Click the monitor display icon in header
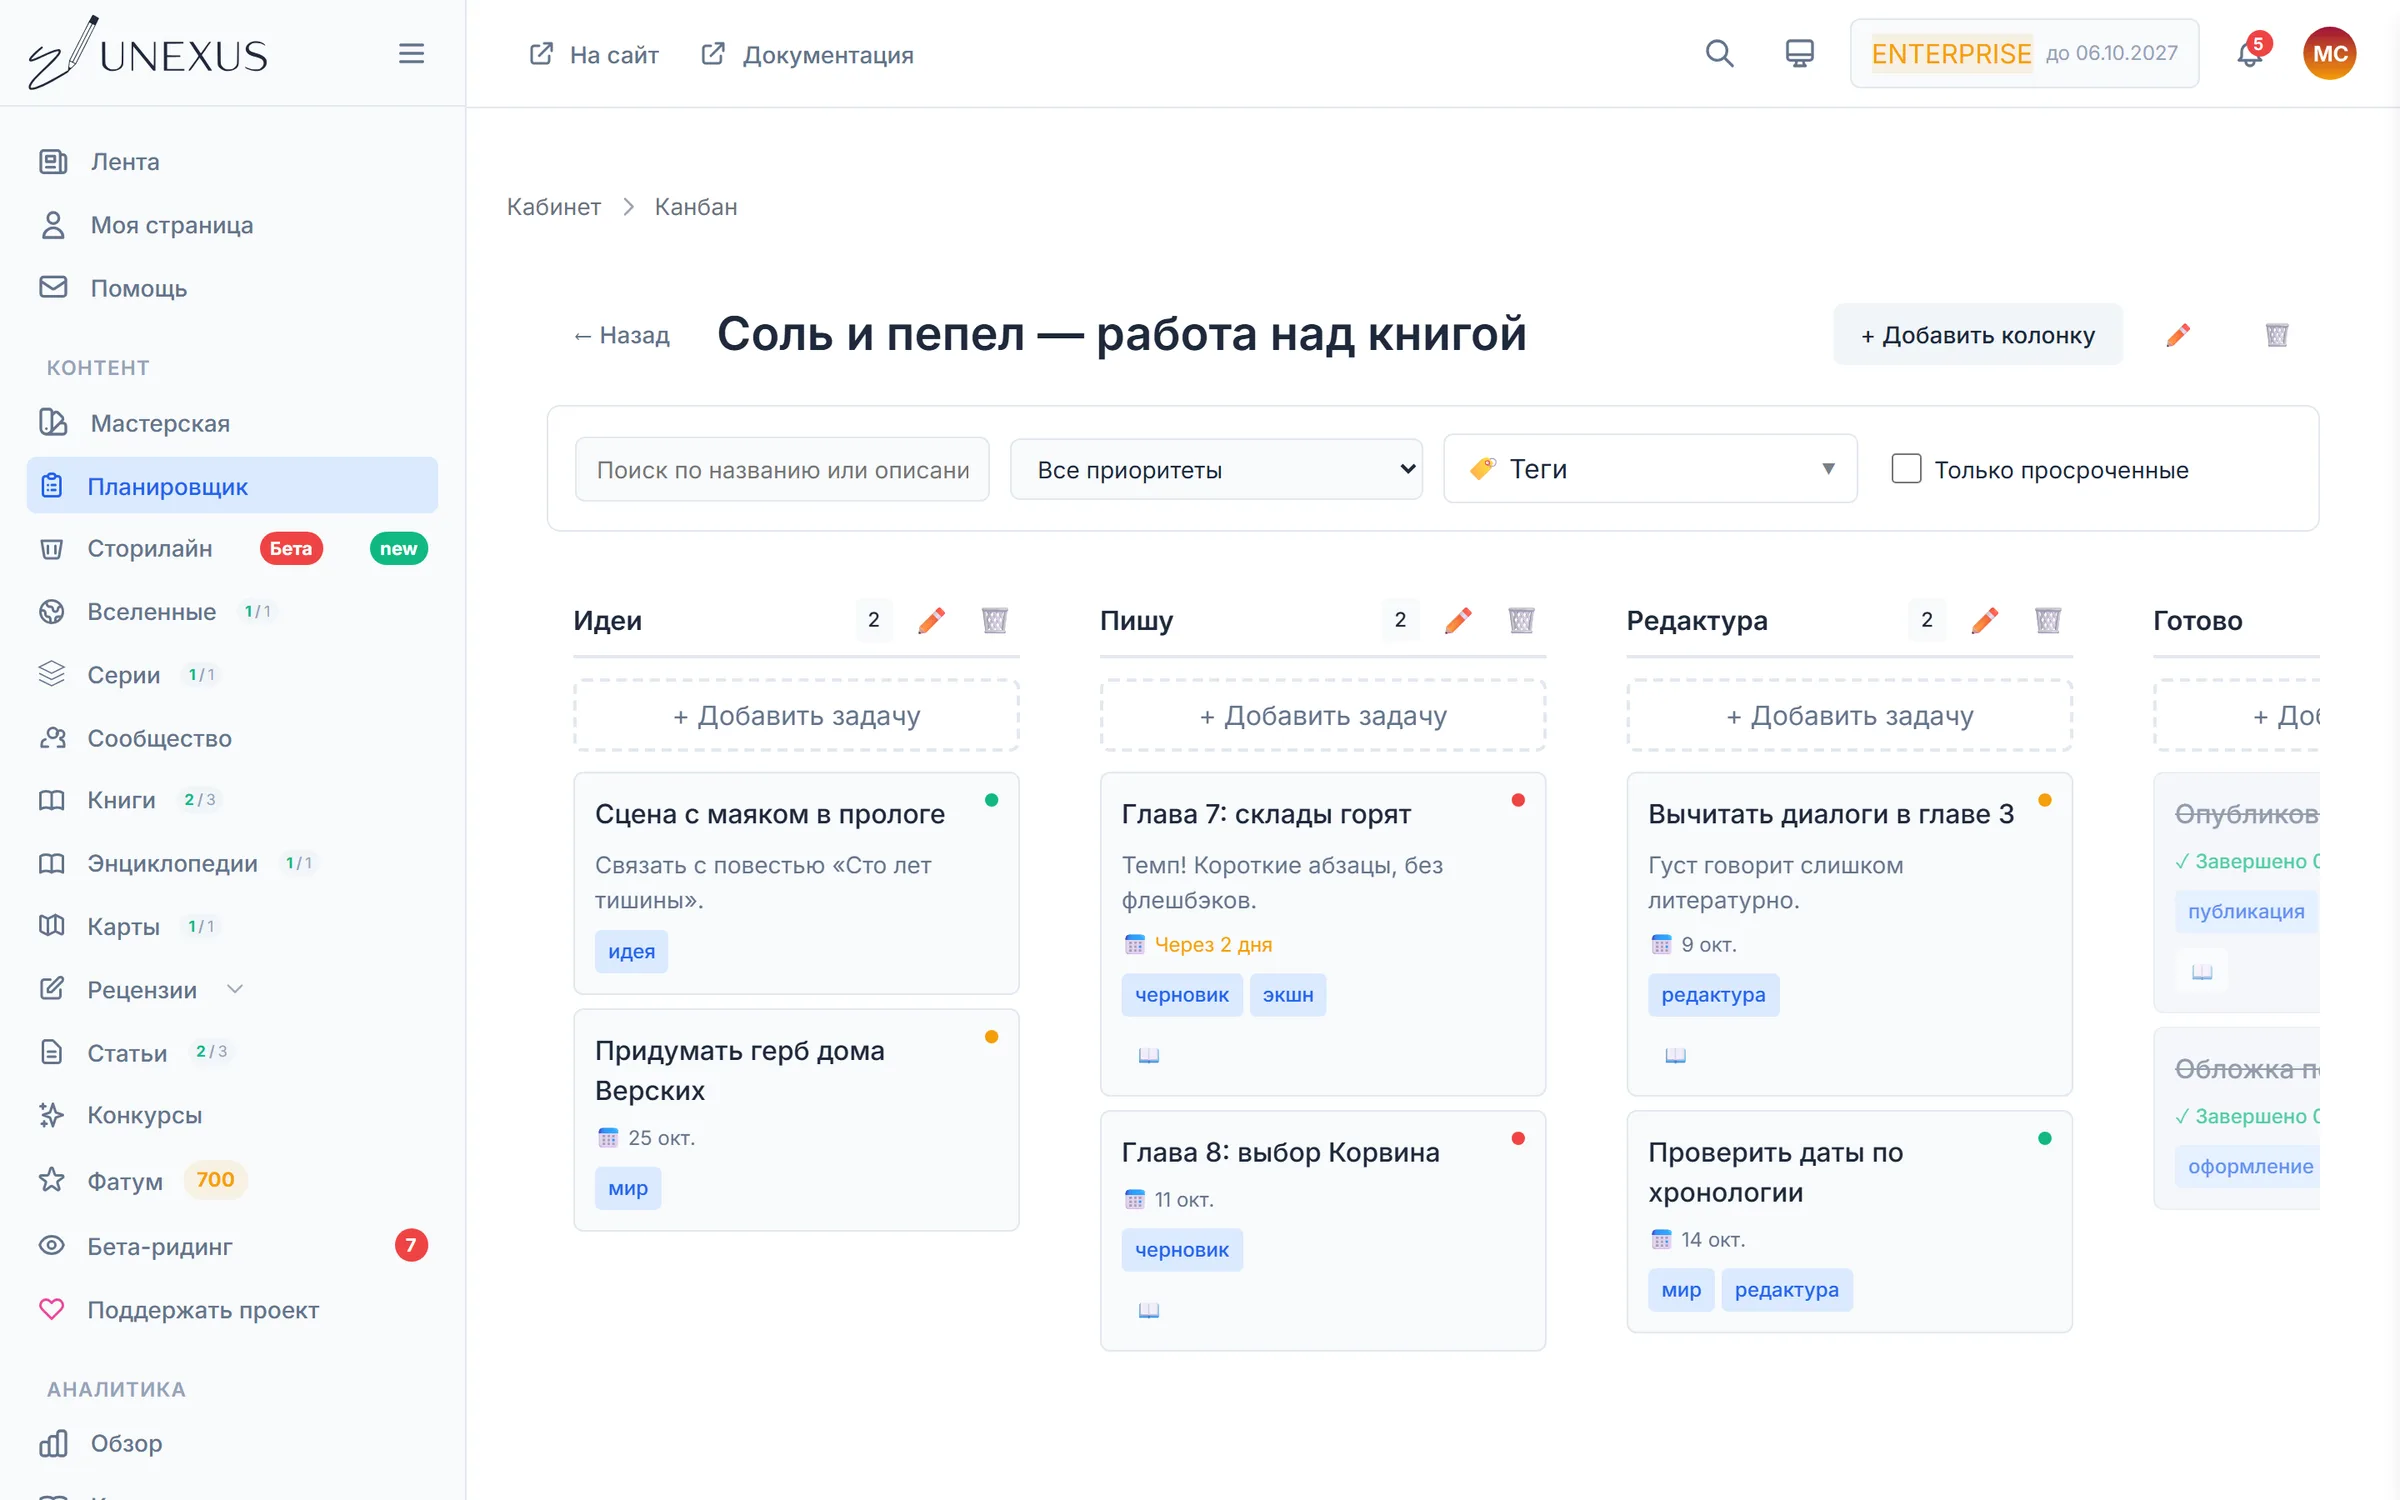This screenshot has width=2400, height=1500. pyautogui.click(x=1799, y=53)
